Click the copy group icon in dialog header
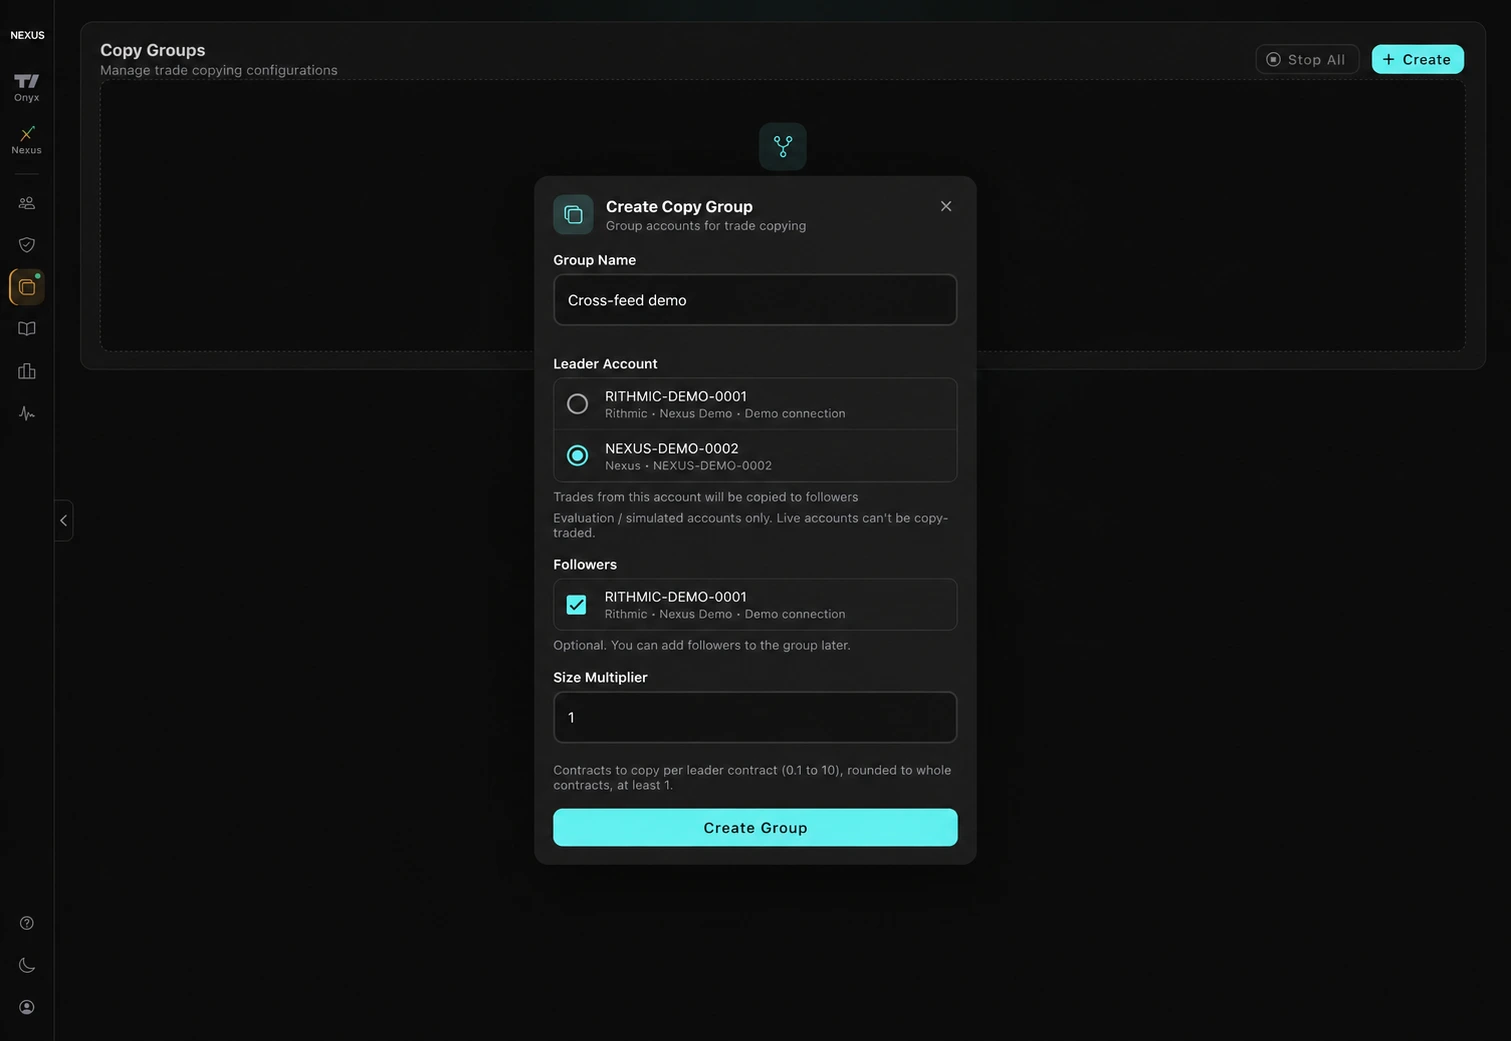Image resolution: width=1511 pixels, height=1041 pixels. (x=573, y=215)
